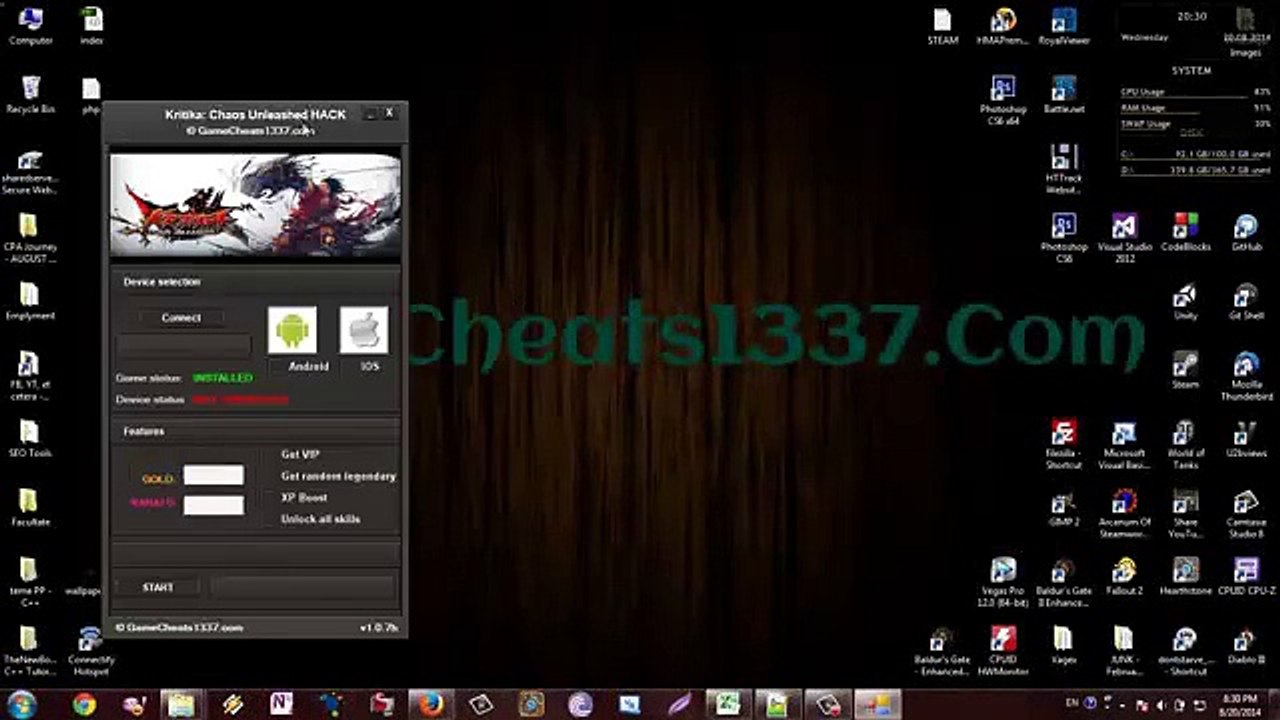Select the iOS Apple device icon
The width and height of the screenshot is (1280, 720).
coord(364,330)
